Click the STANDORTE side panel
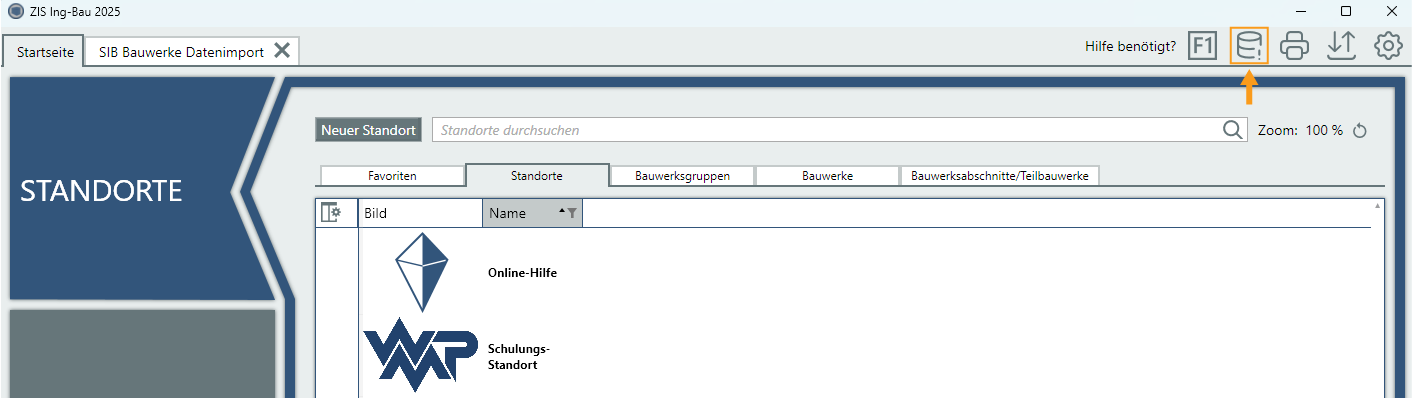 (142, 190)
